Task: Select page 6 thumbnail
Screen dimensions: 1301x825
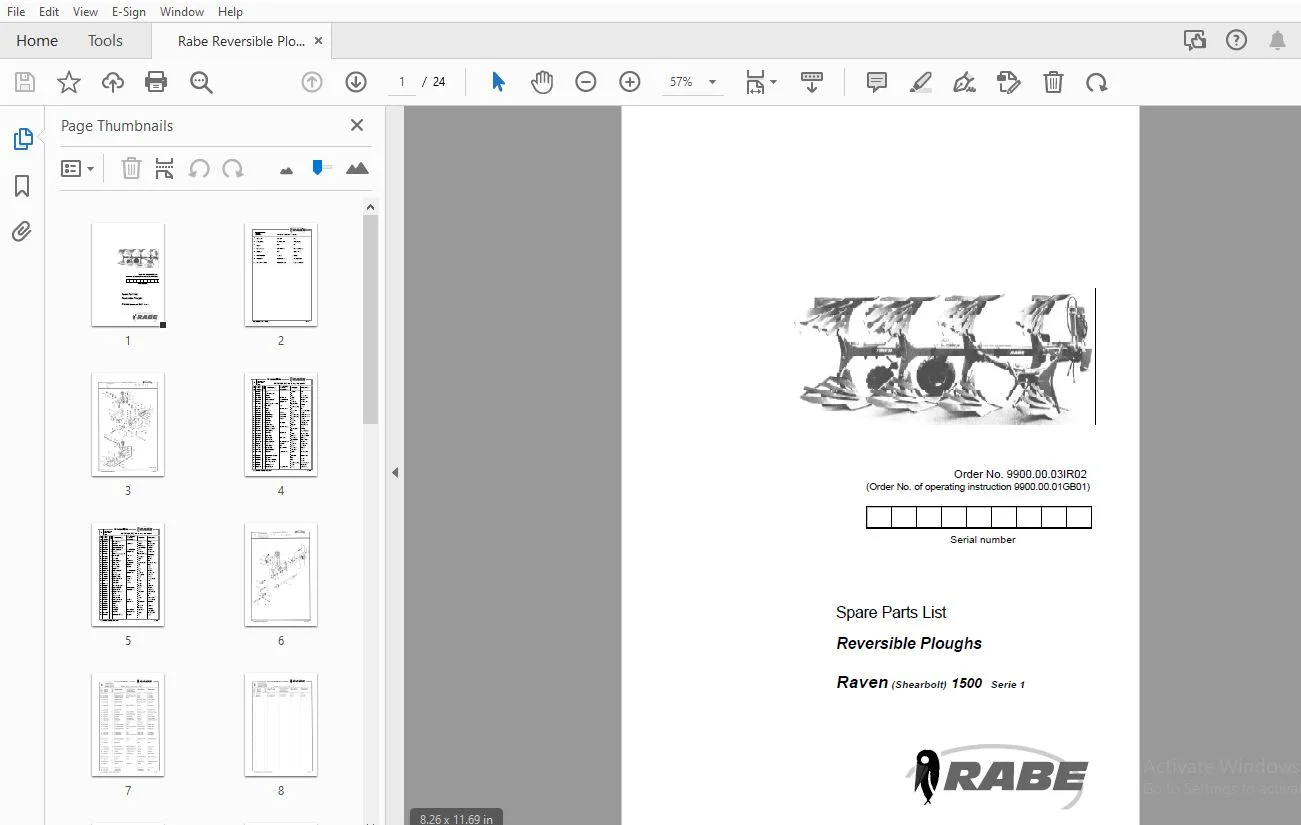Action: (x=281, y=575)
